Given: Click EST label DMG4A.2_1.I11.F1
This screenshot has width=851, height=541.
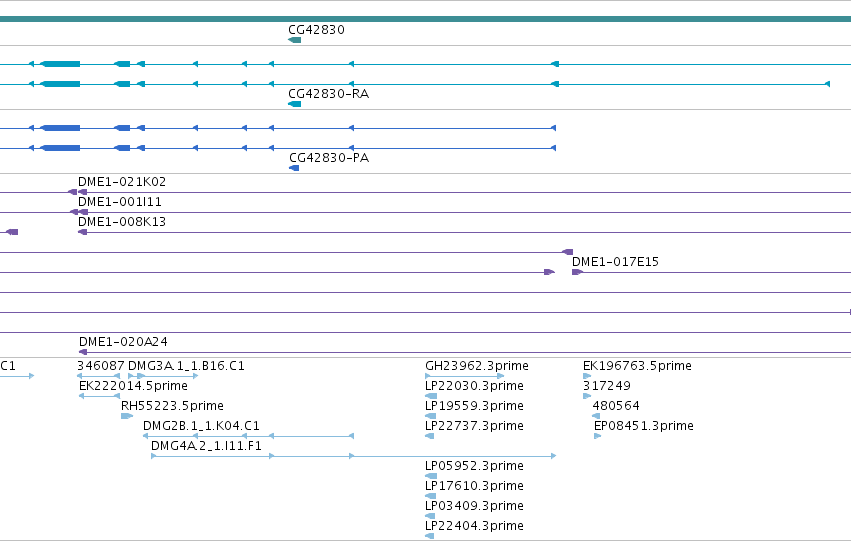Looking at the screenshot, I should pyautogui.click(x=206, y=446).
